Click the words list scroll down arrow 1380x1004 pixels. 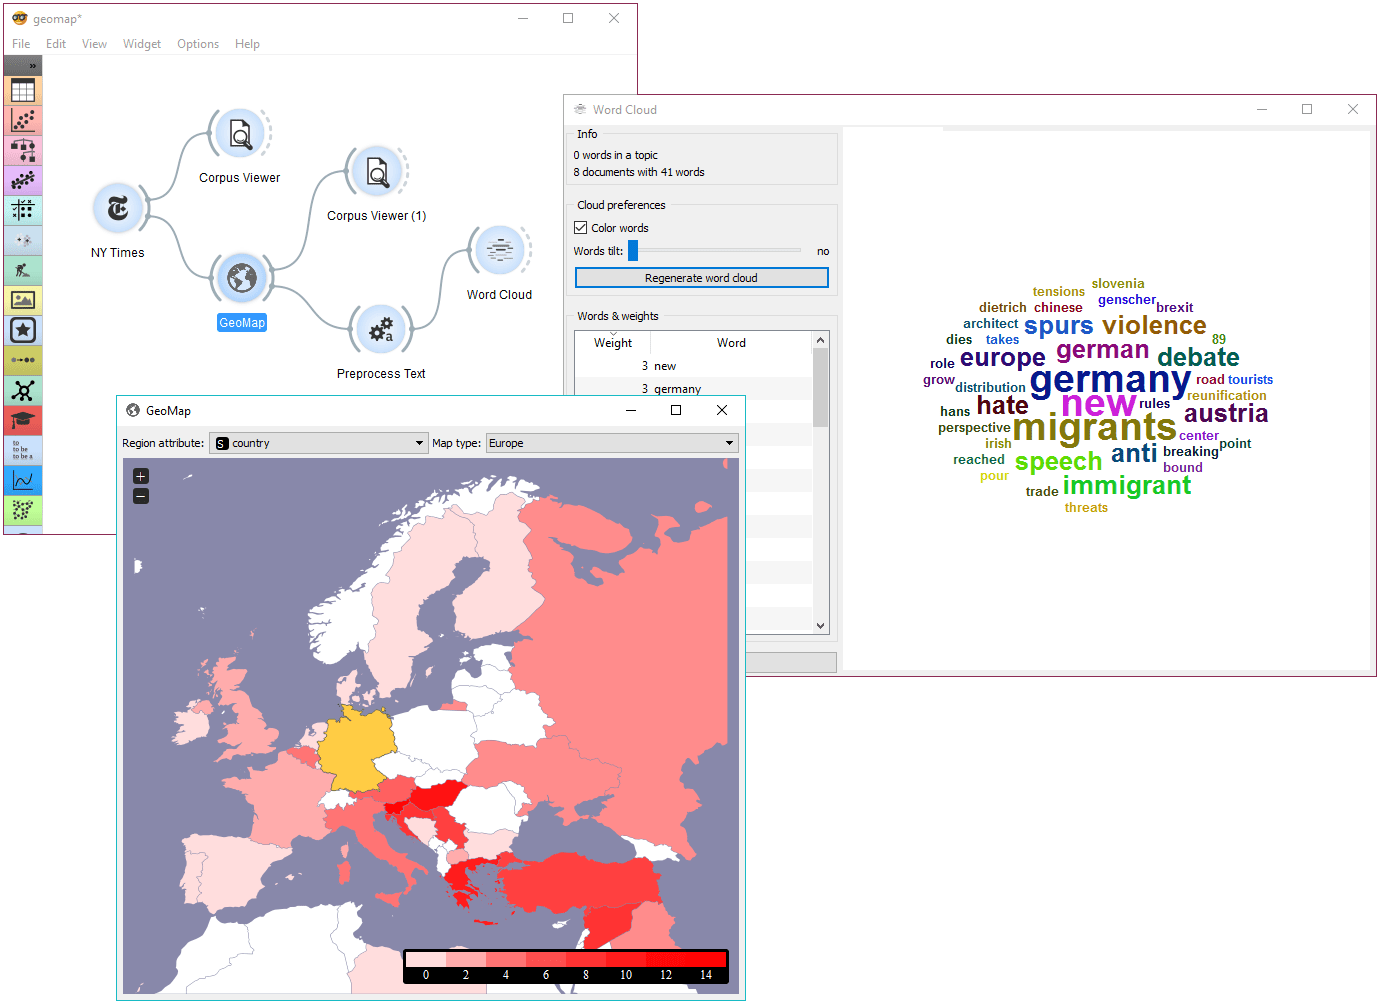point(821,626)
